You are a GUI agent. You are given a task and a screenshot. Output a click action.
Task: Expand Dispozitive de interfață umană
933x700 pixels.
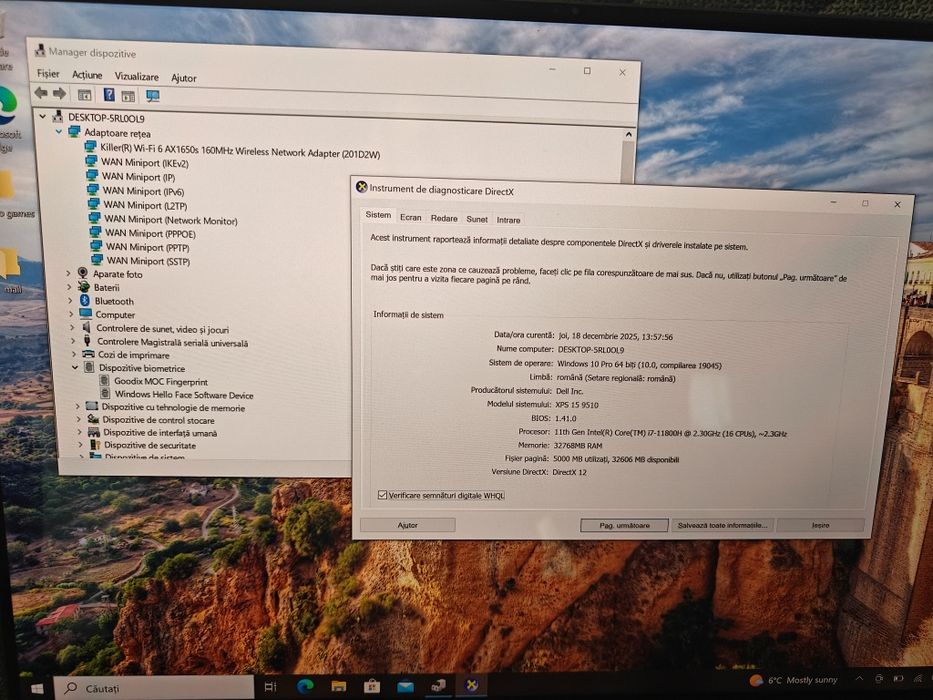79,432
